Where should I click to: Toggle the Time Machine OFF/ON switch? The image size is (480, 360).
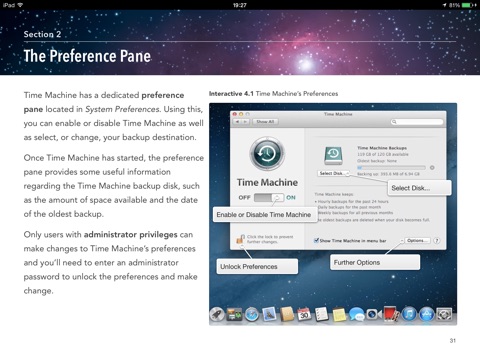click(x=269, y=197)
